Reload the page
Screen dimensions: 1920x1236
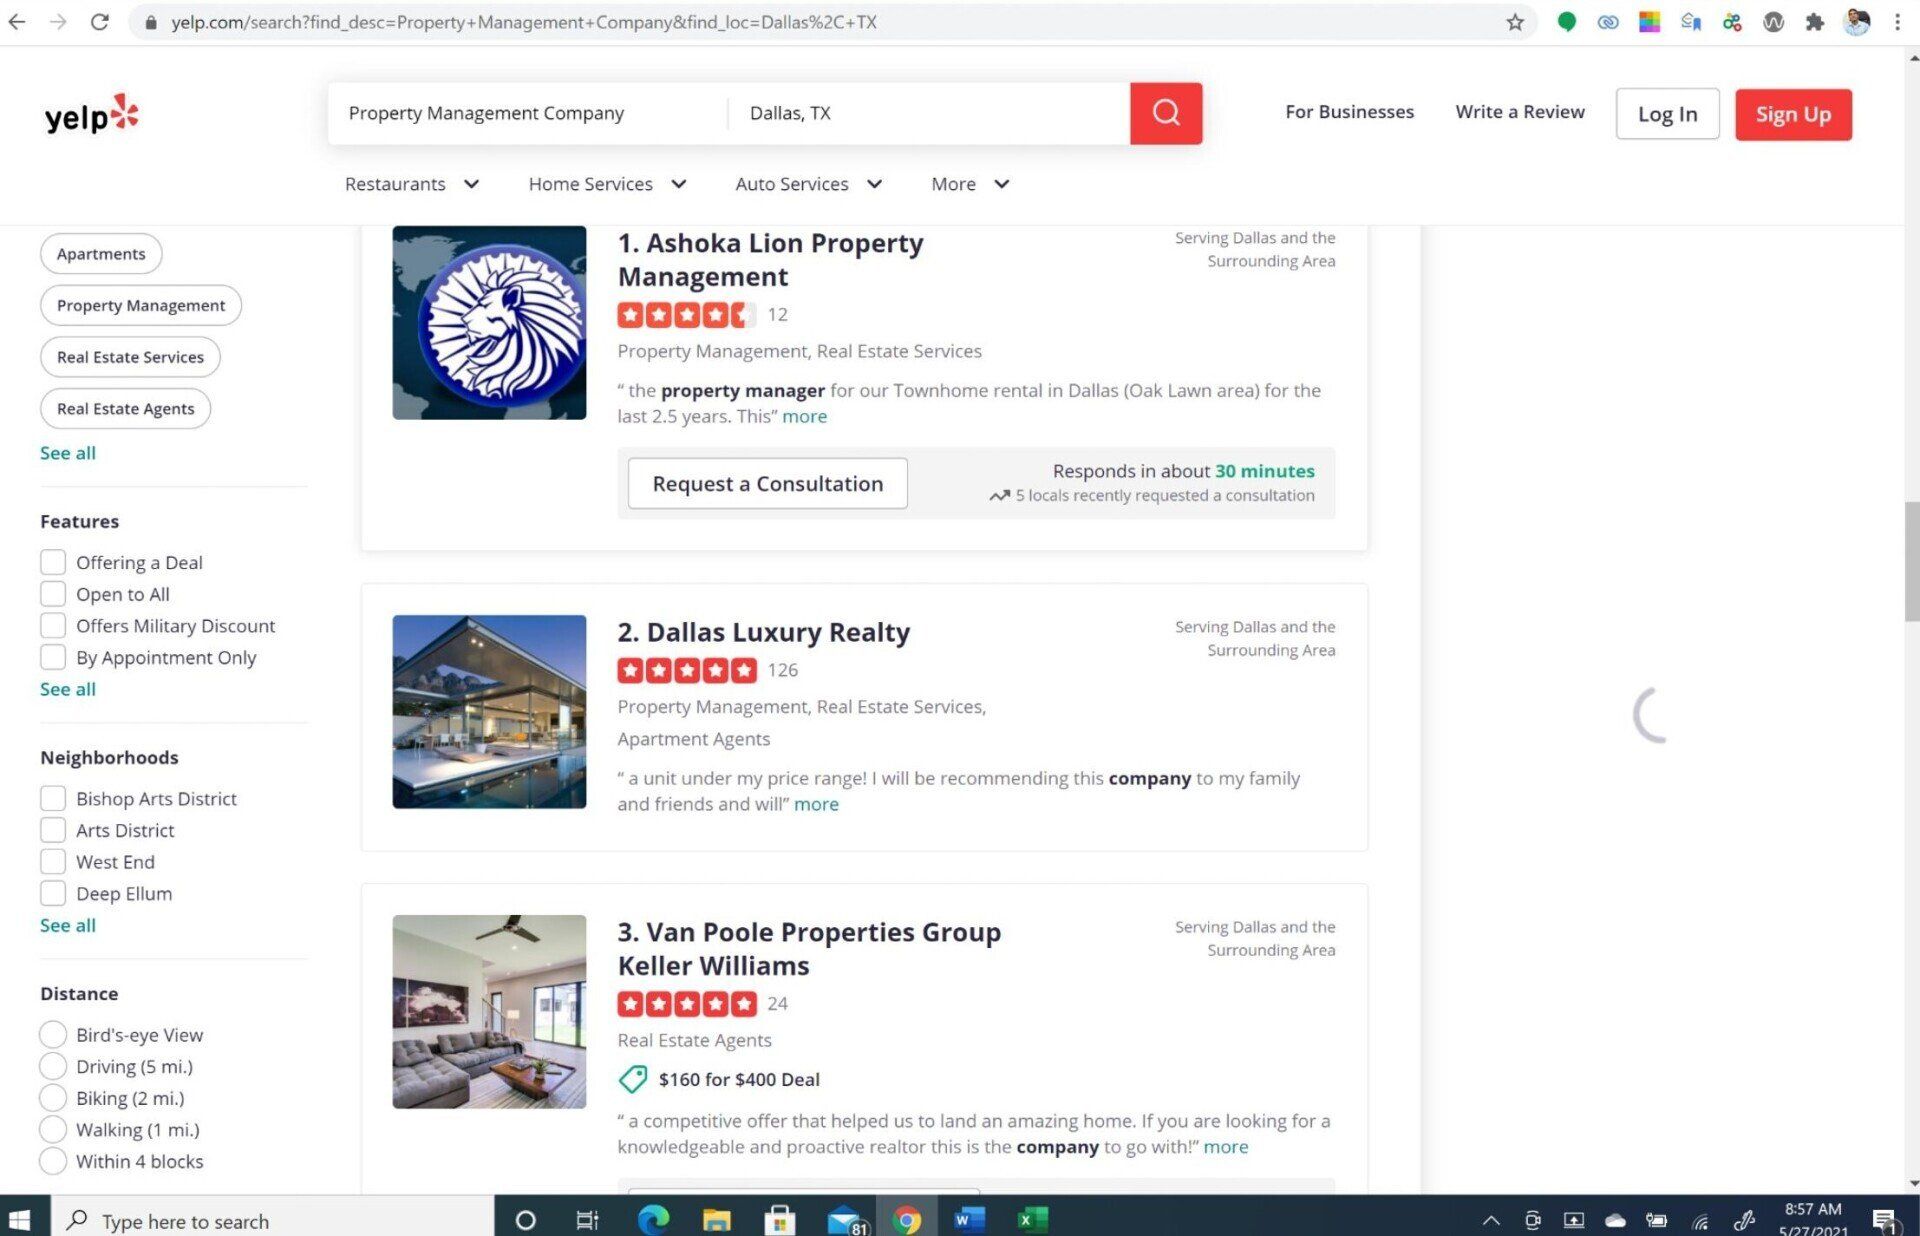[x=100, y=22]
